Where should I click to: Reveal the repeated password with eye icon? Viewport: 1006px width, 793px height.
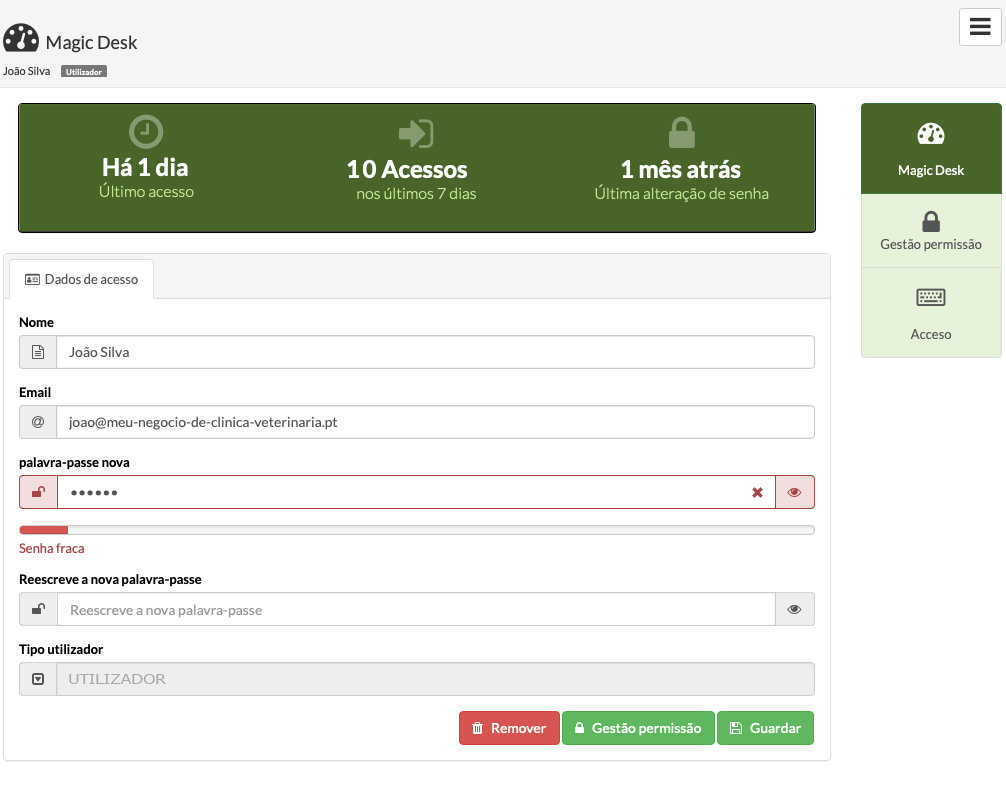click(x=794, y=609)
